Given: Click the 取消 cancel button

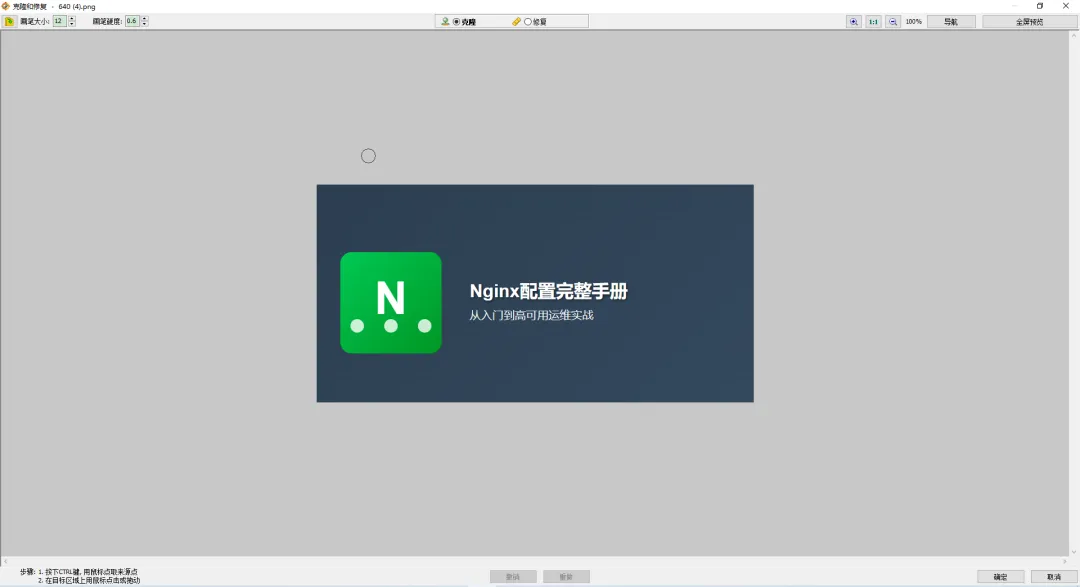Looking at the screenshot, I should [1054, 577].
